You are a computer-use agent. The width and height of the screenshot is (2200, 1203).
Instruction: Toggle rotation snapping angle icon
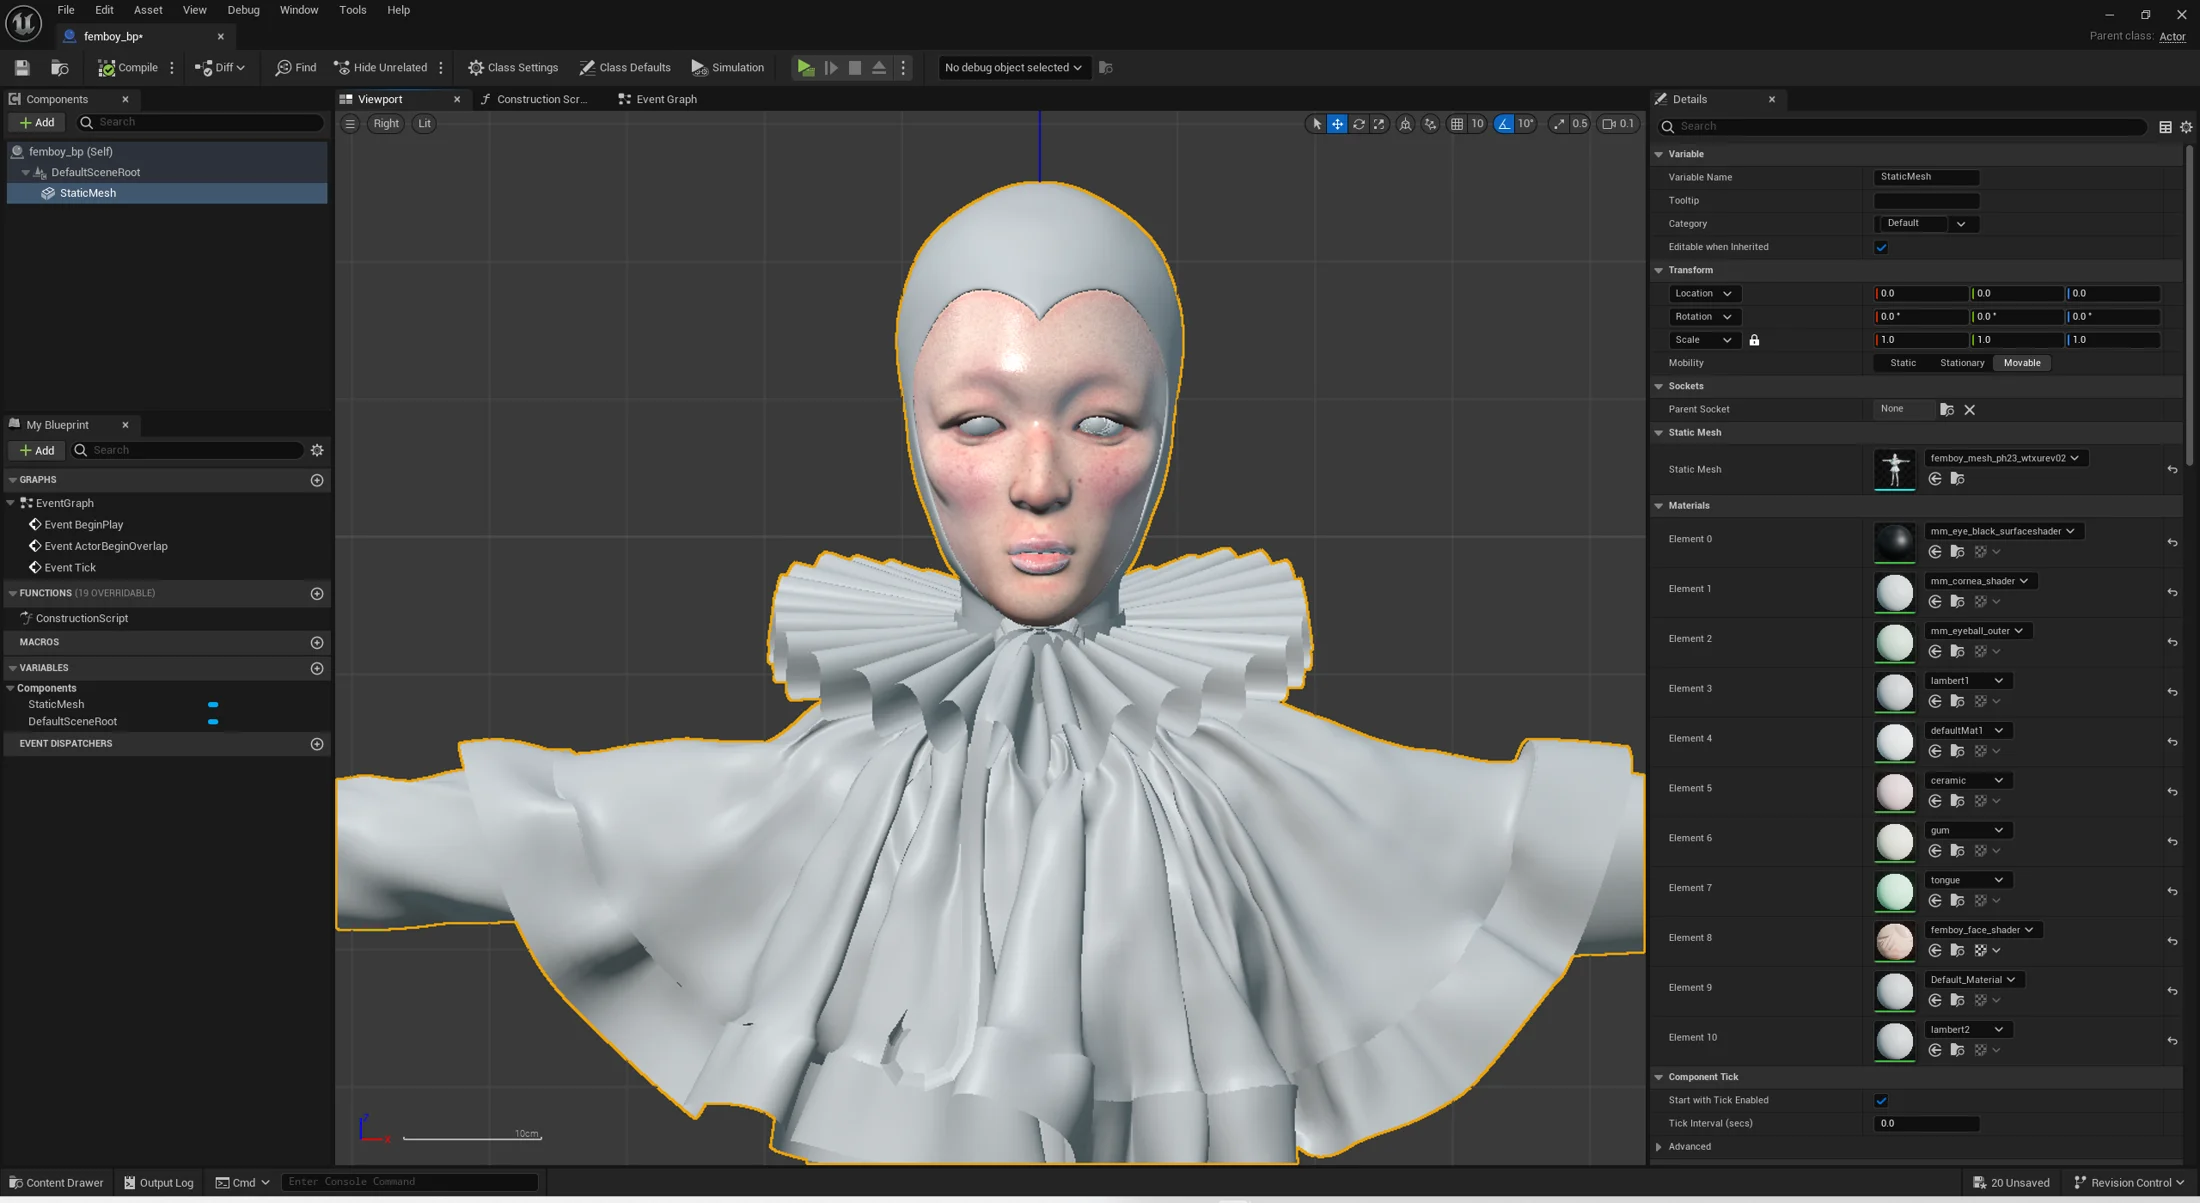point(1504,124)
